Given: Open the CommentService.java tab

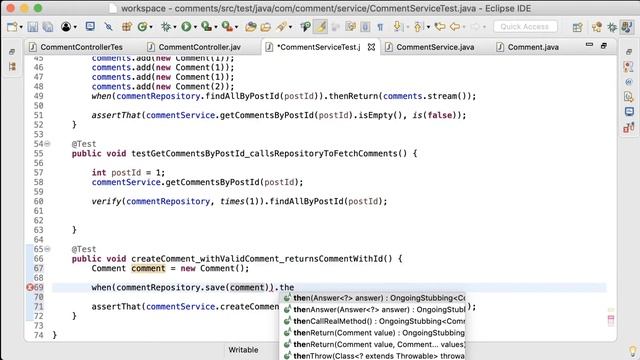Looking at the screenshot, I should [435, 47].
